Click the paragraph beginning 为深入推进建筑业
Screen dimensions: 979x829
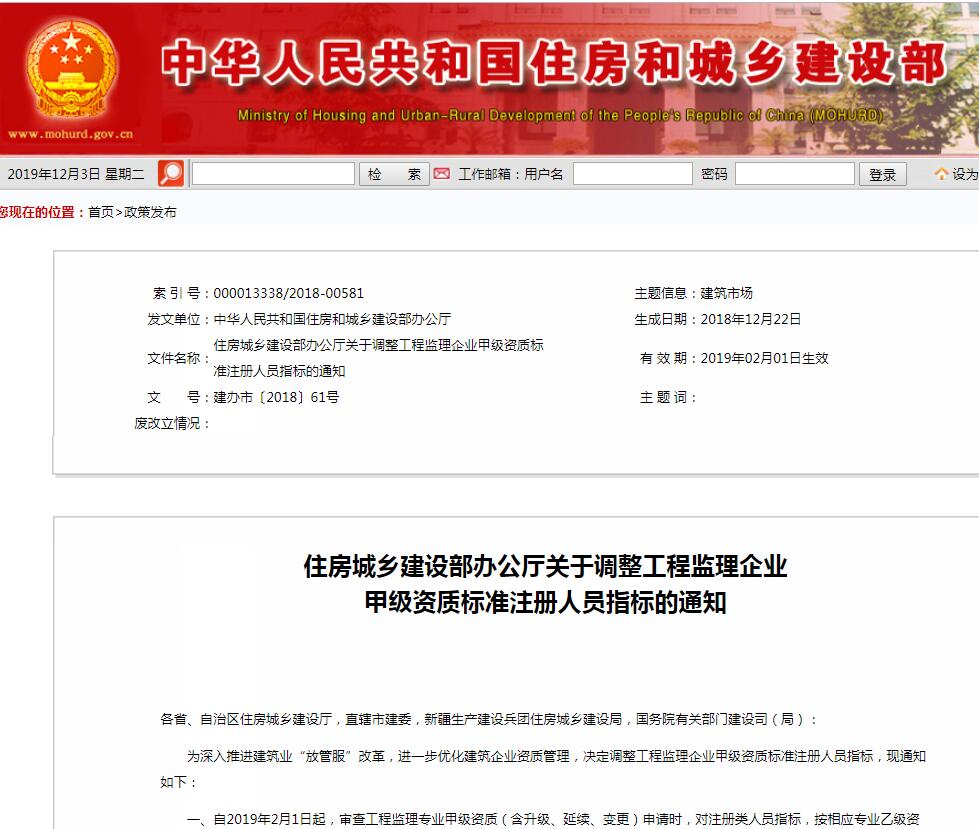pos(543,769)
